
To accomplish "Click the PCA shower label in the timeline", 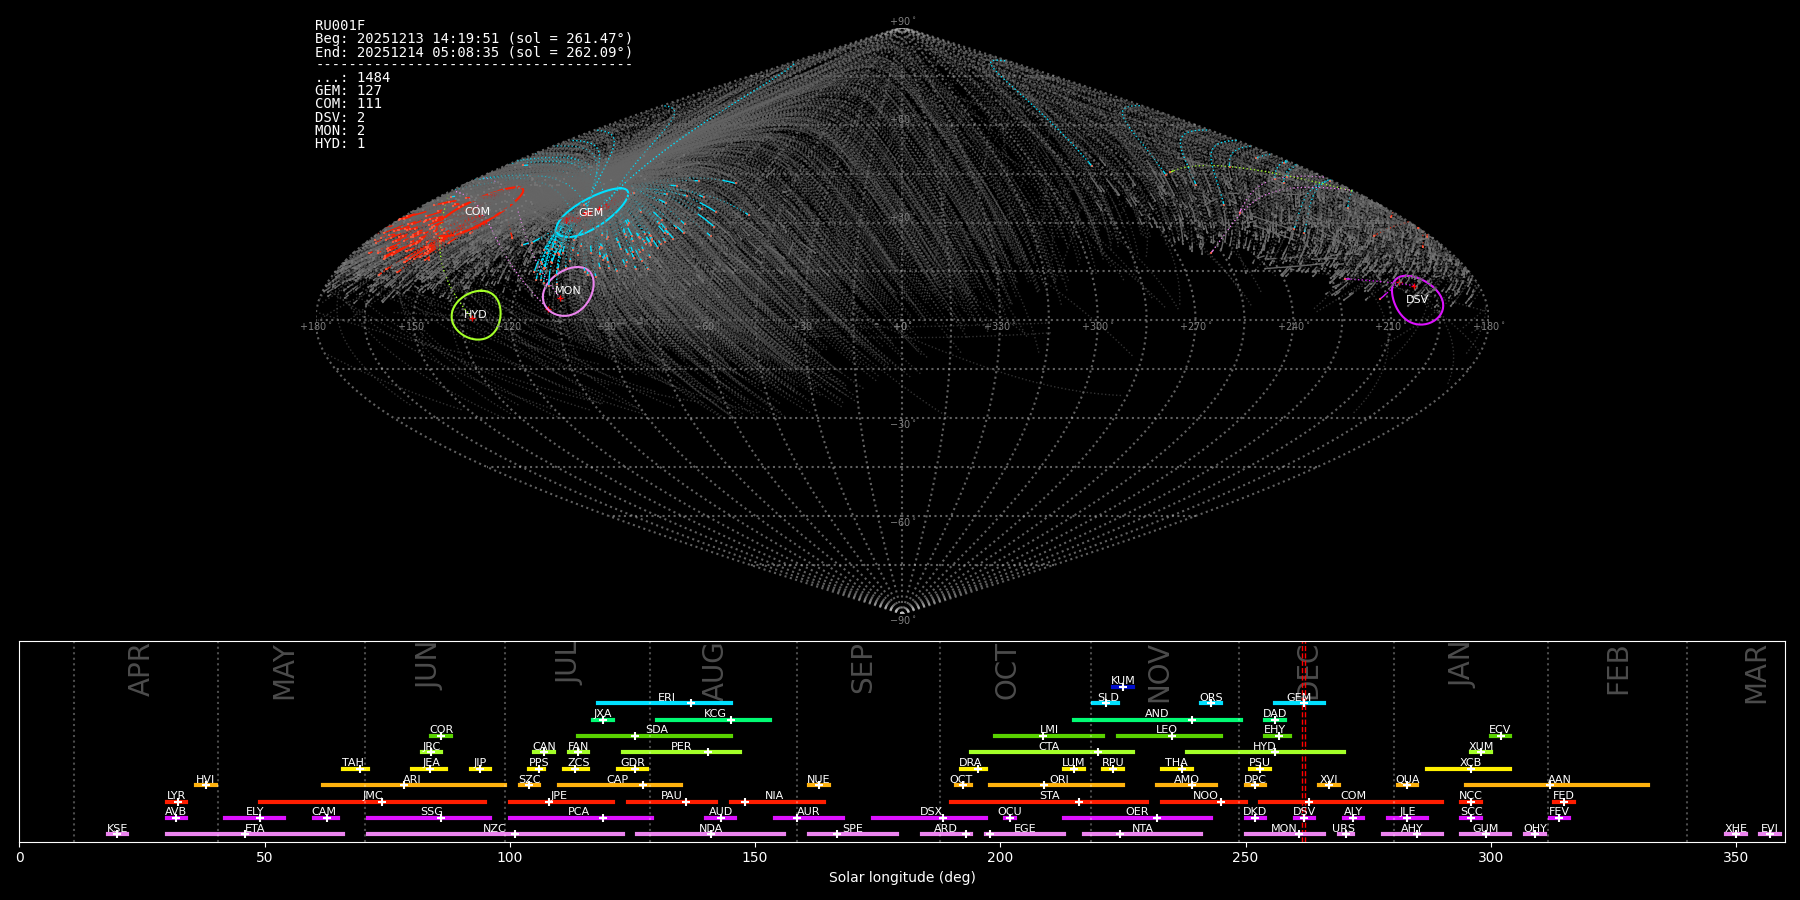I will coord(578,811).
